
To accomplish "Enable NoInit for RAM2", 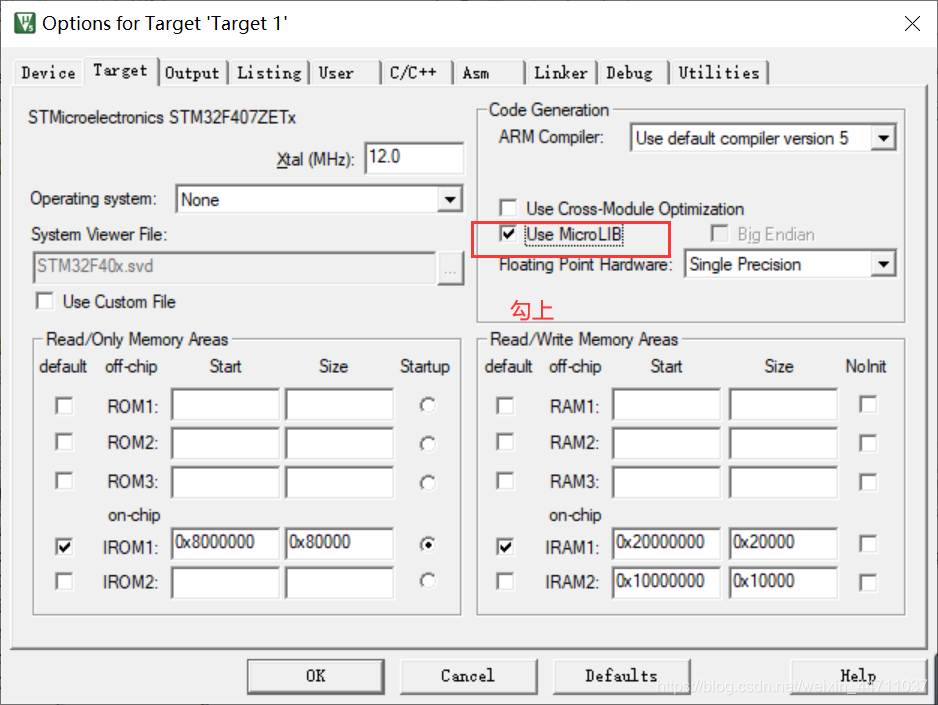I will pyautogui.click(x=868, y=443).
